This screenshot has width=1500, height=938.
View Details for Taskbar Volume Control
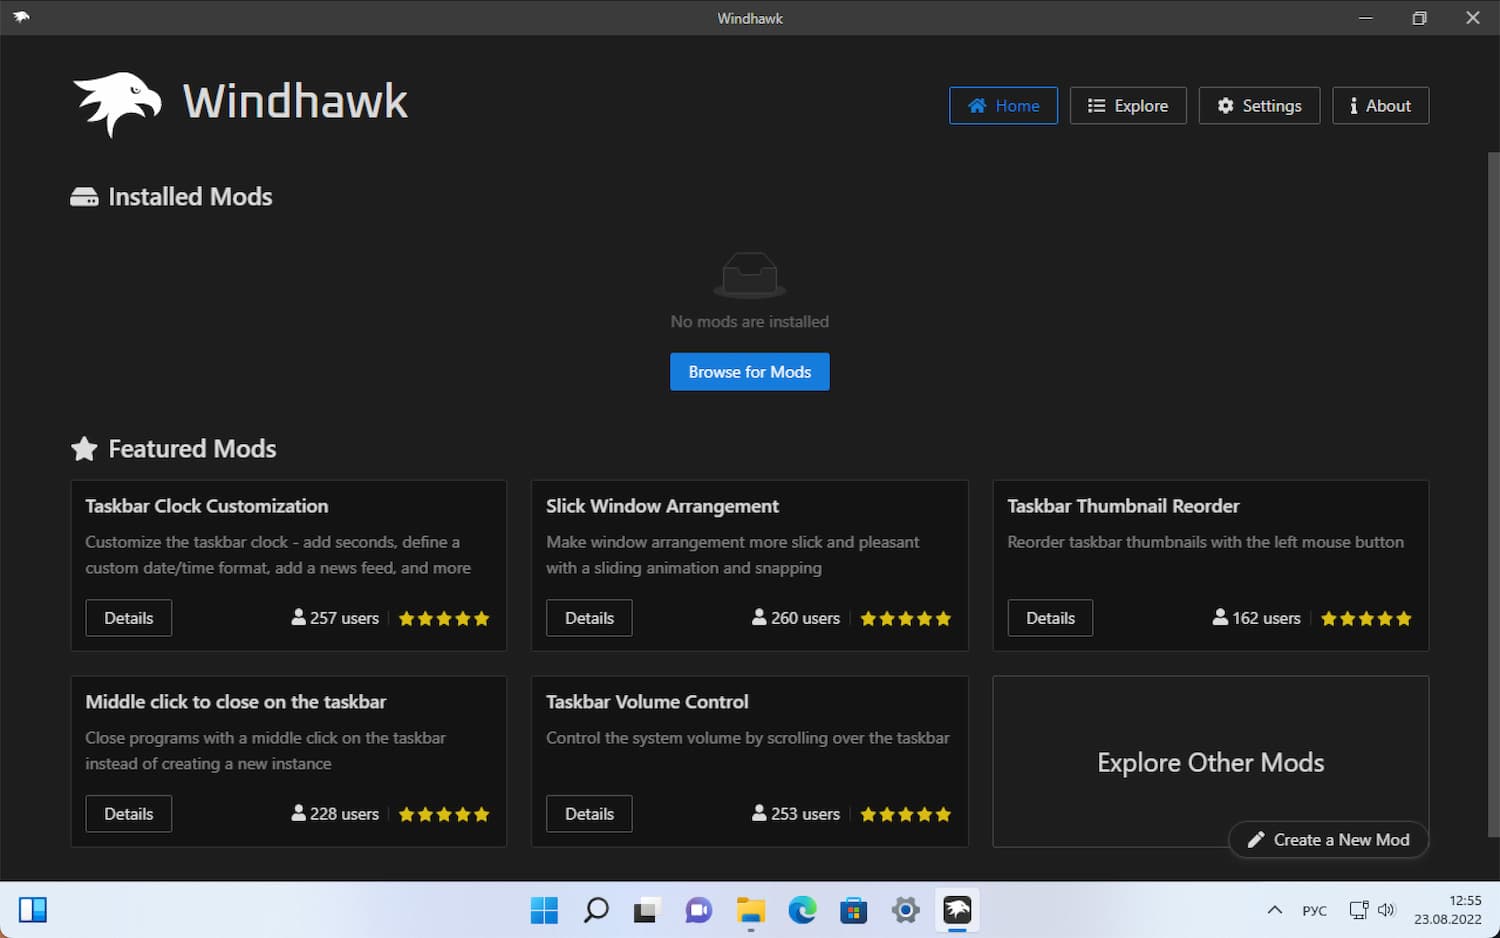tap(589, 814)
